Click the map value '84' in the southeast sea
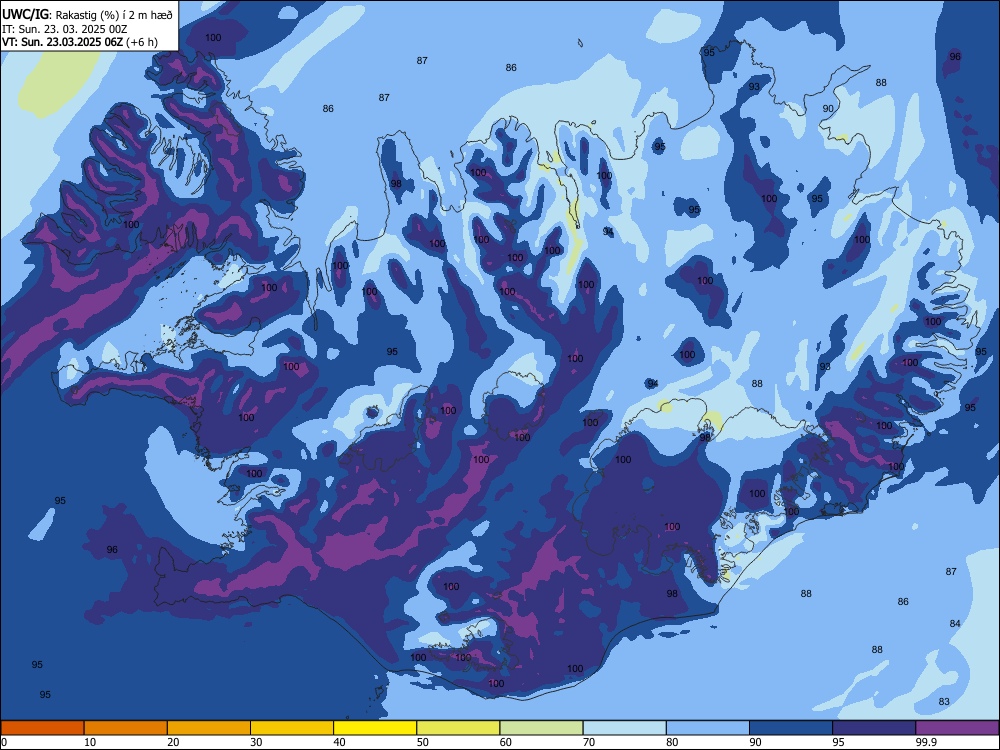Viewport: 1000px width, 750px height. 955,624
